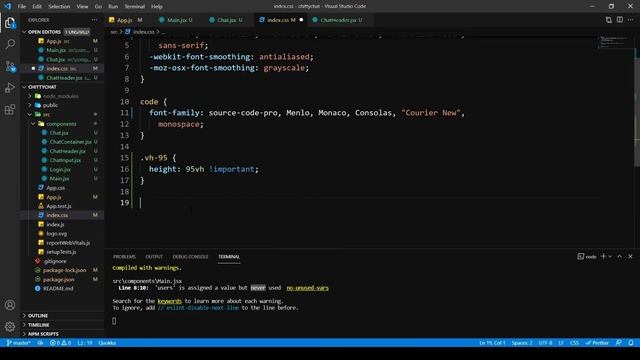The width and height of the screenshot is (640, 360).
Task: Open the Run and Debug view
Action: click(x=10, y=88)
